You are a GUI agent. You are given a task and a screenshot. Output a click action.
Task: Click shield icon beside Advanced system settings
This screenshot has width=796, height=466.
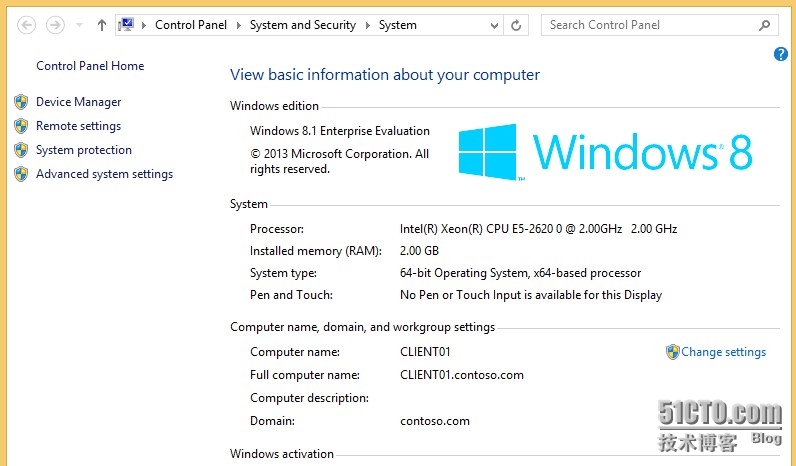21,174
